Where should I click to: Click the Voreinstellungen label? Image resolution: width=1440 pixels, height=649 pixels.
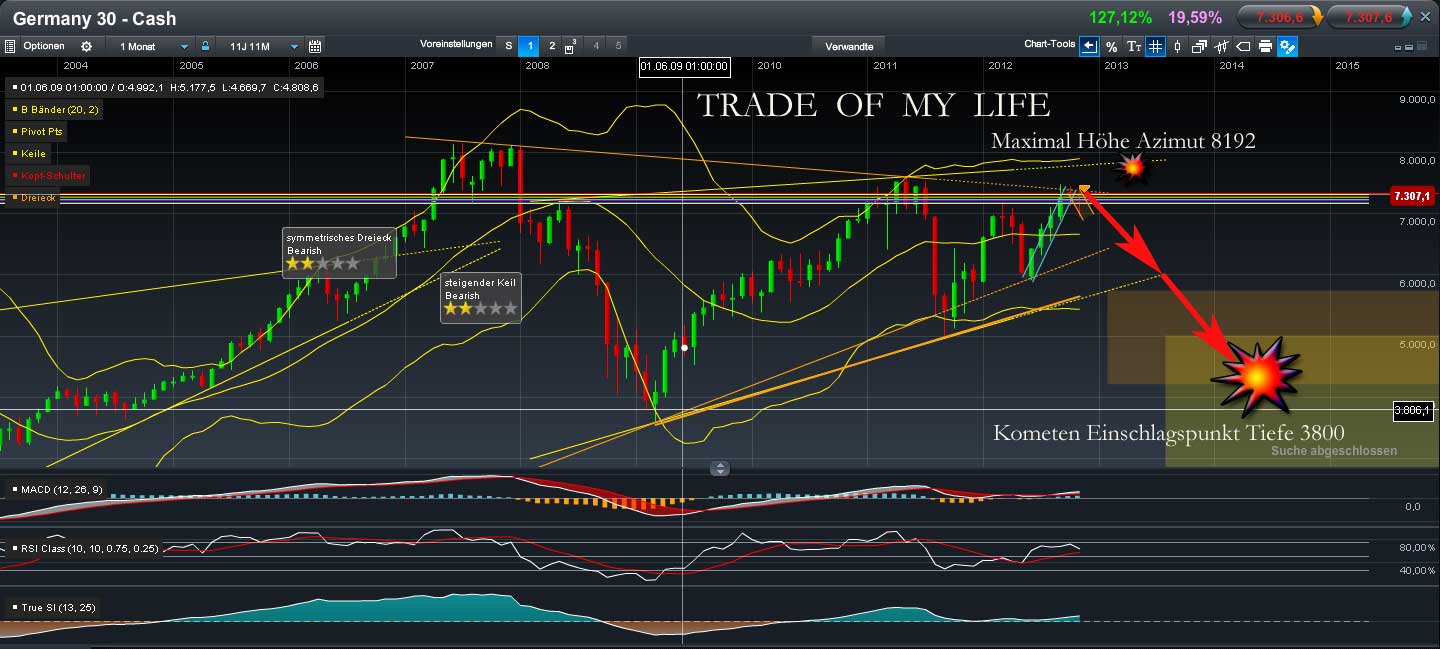(x=456, y=45)
